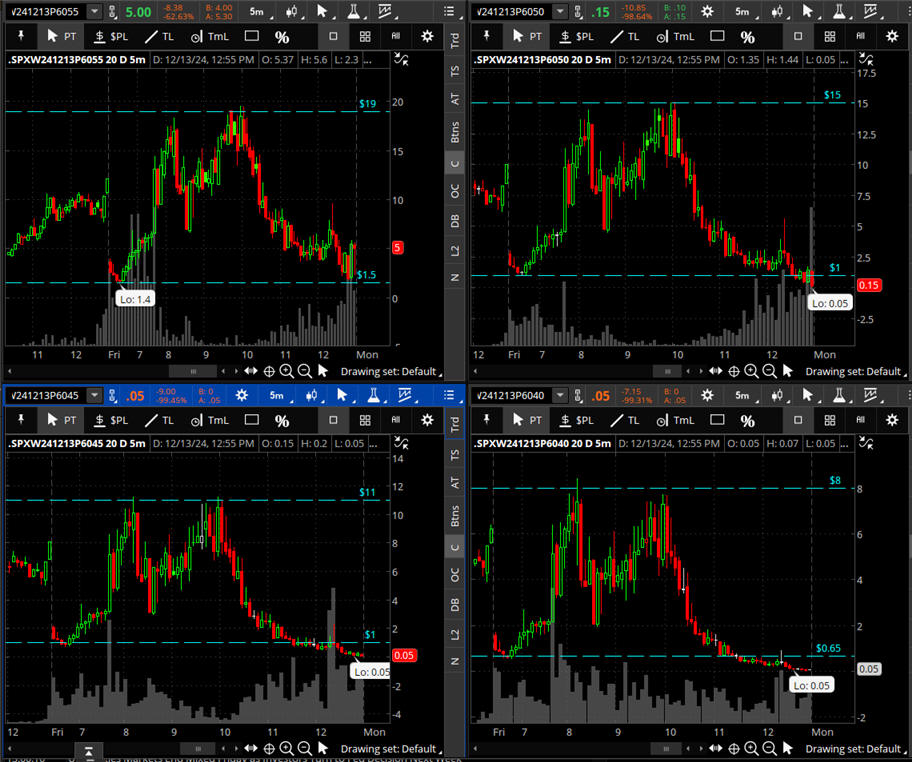
Task: Toggle the pin icon on P6050 drawing toolbar
Action: pos(486,36)
